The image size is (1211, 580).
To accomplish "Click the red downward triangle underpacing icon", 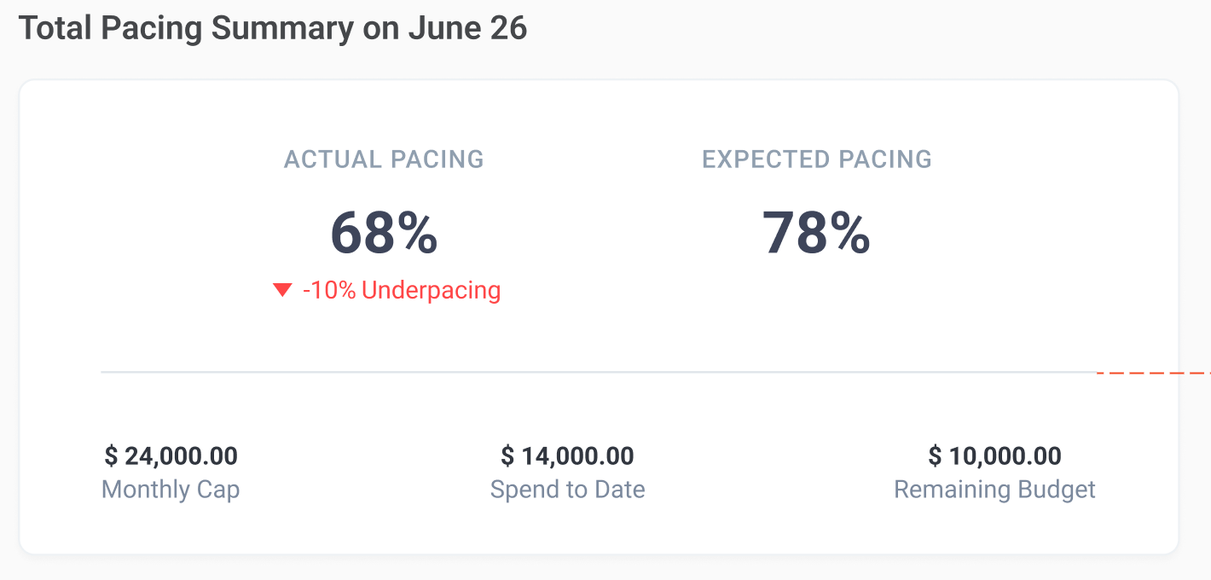I will coord(282,290).
